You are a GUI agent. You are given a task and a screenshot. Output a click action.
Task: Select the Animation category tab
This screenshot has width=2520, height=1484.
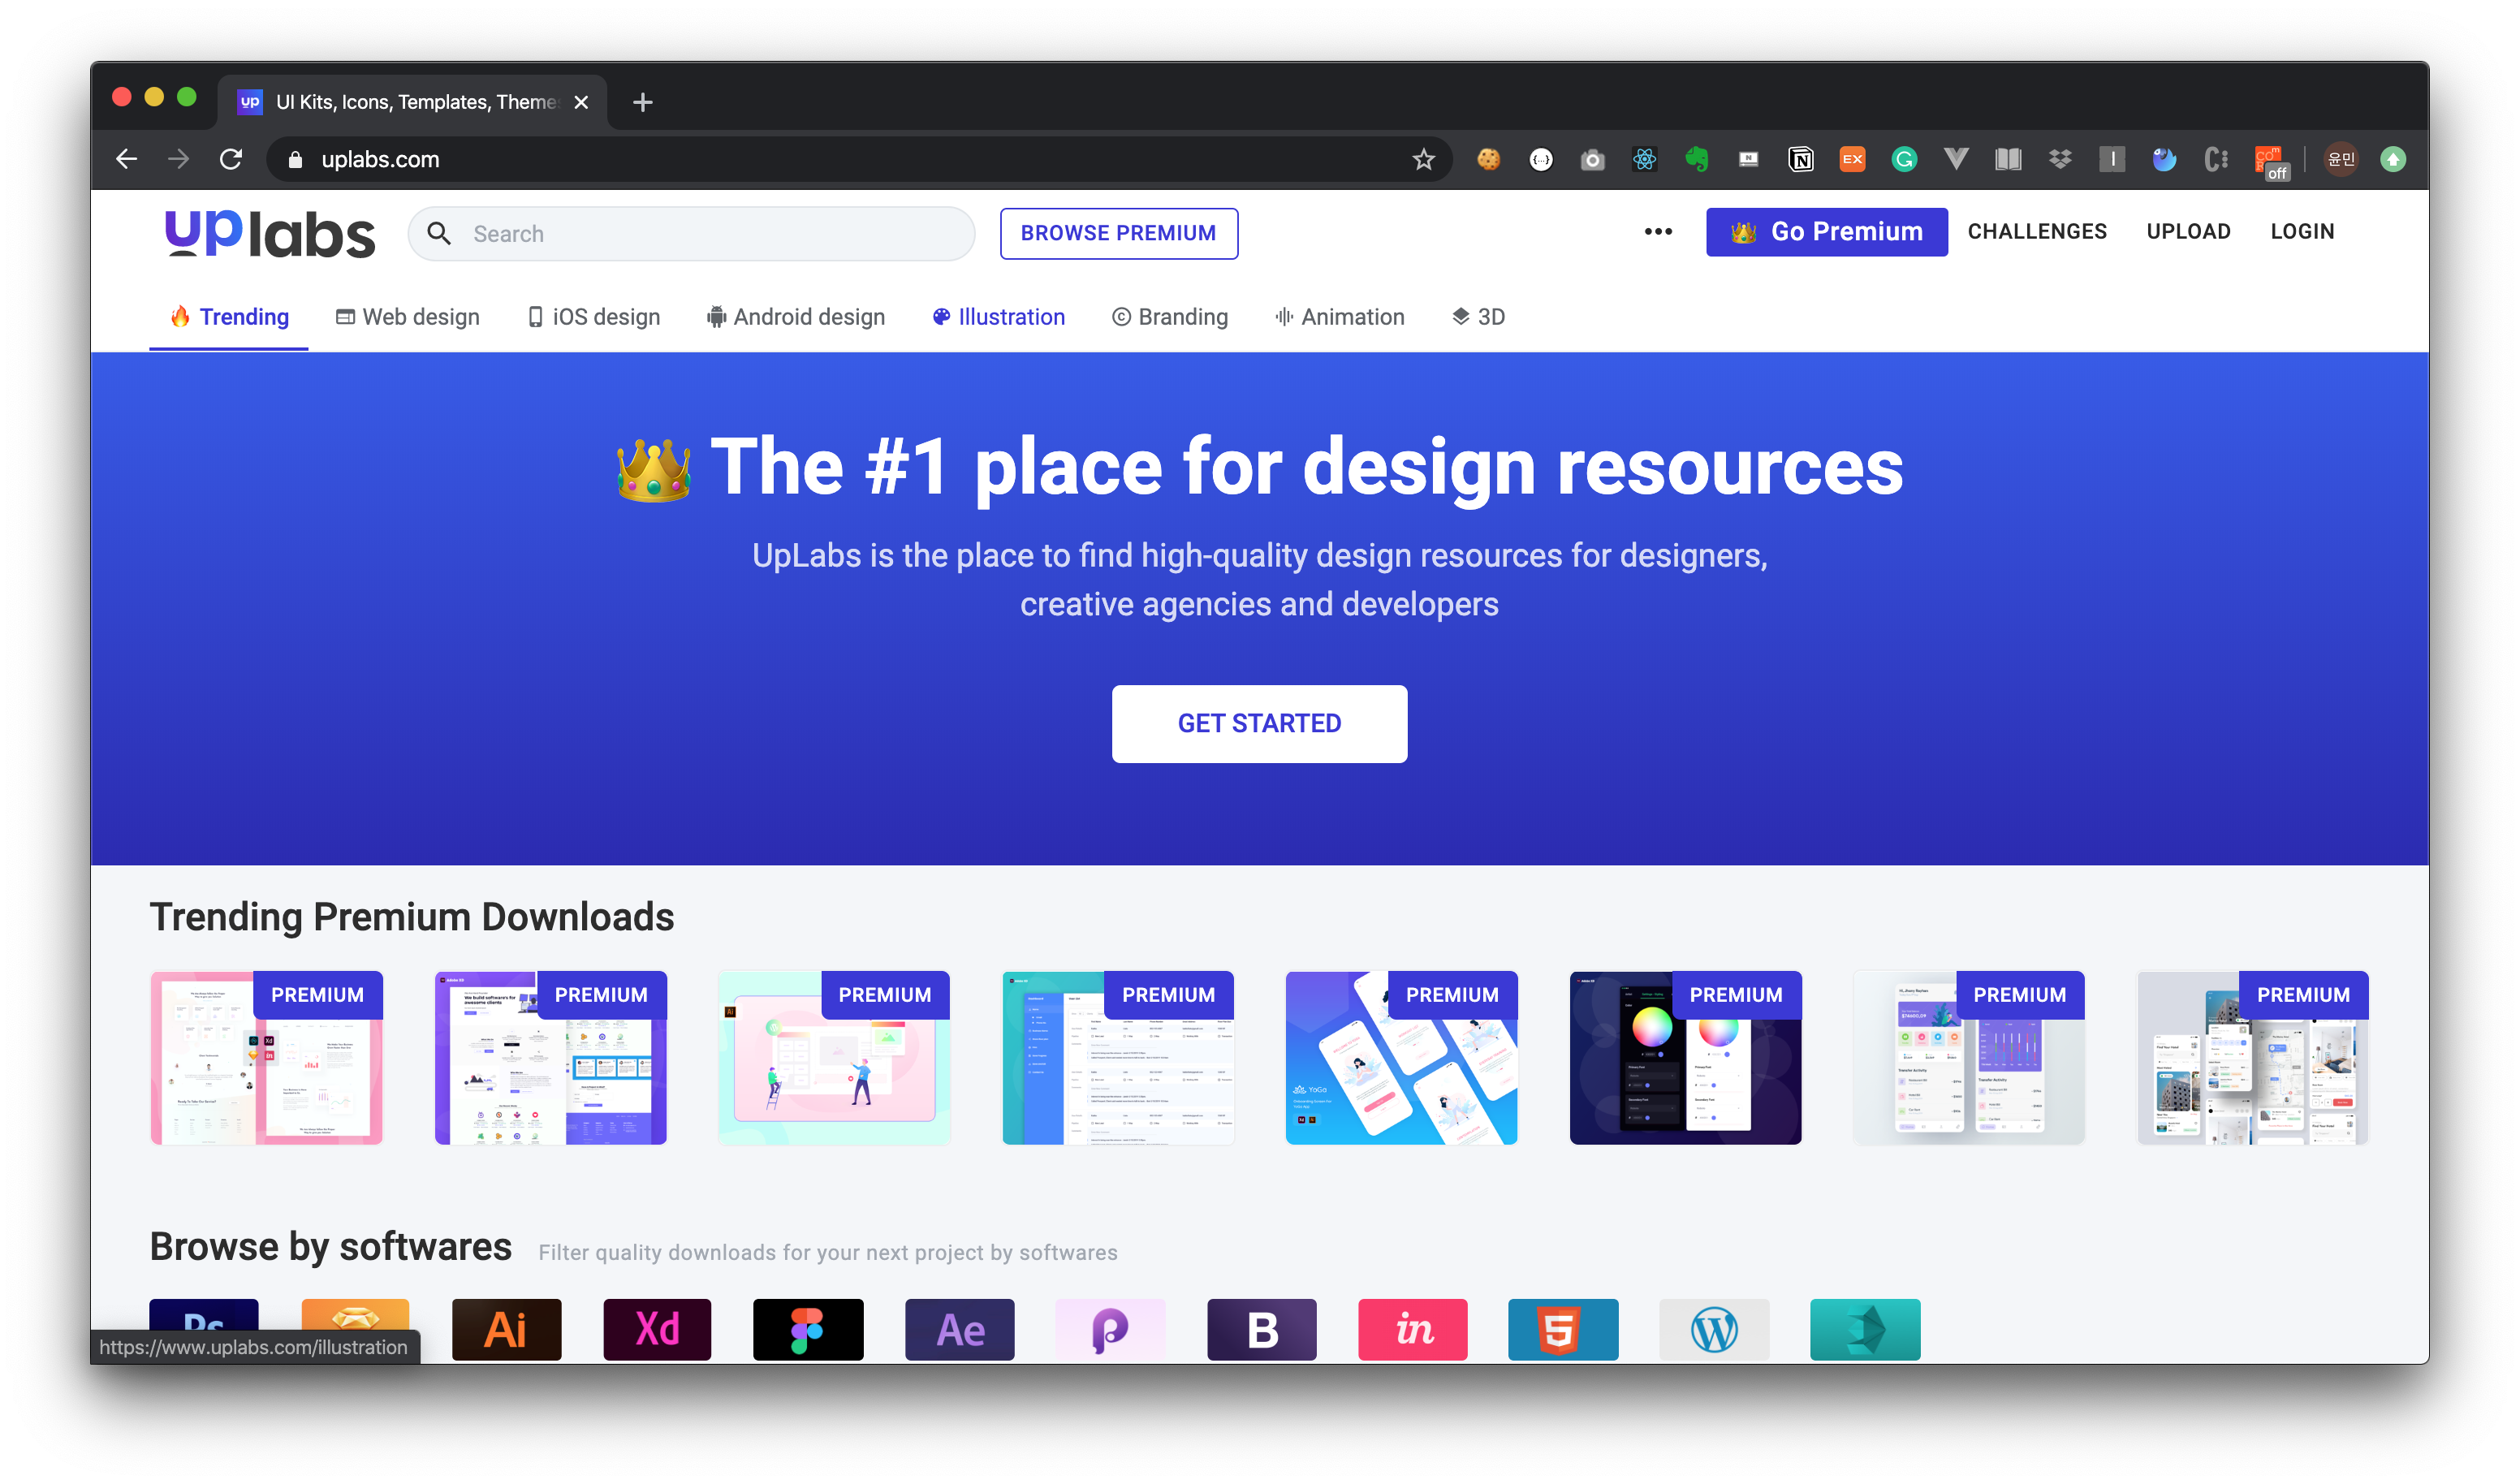(x=1339, y=317)
